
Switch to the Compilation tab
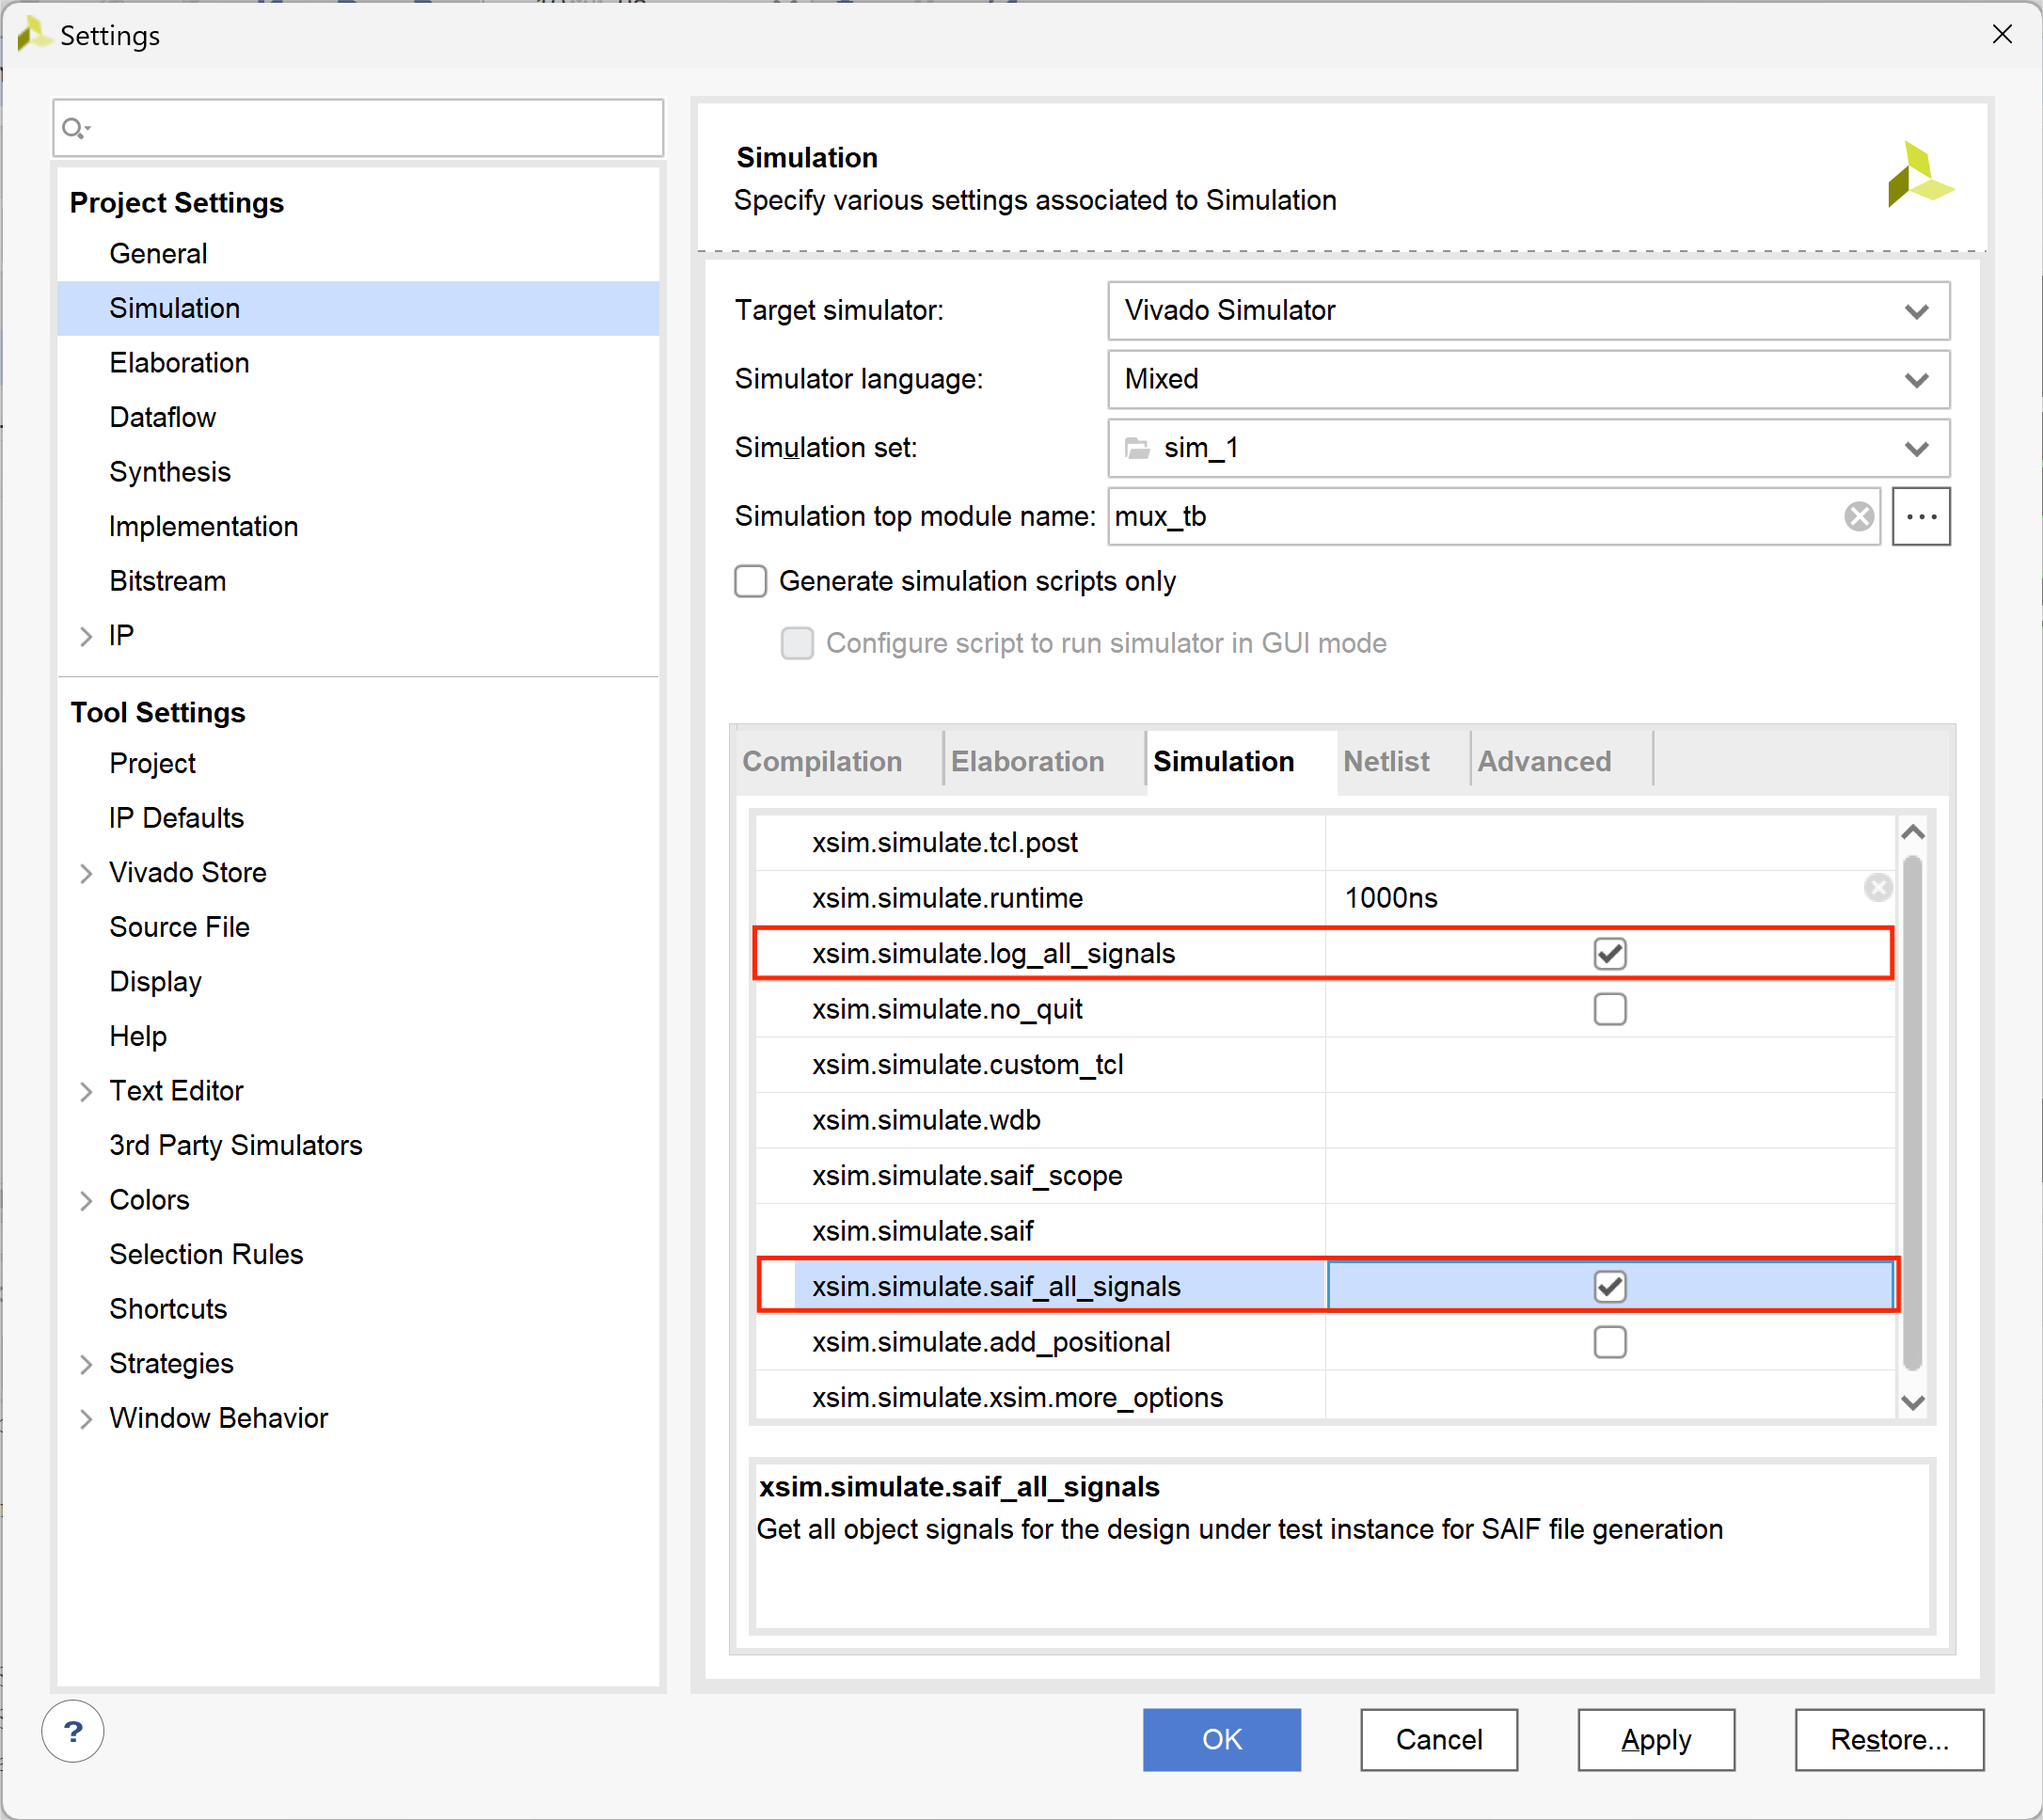822,762
